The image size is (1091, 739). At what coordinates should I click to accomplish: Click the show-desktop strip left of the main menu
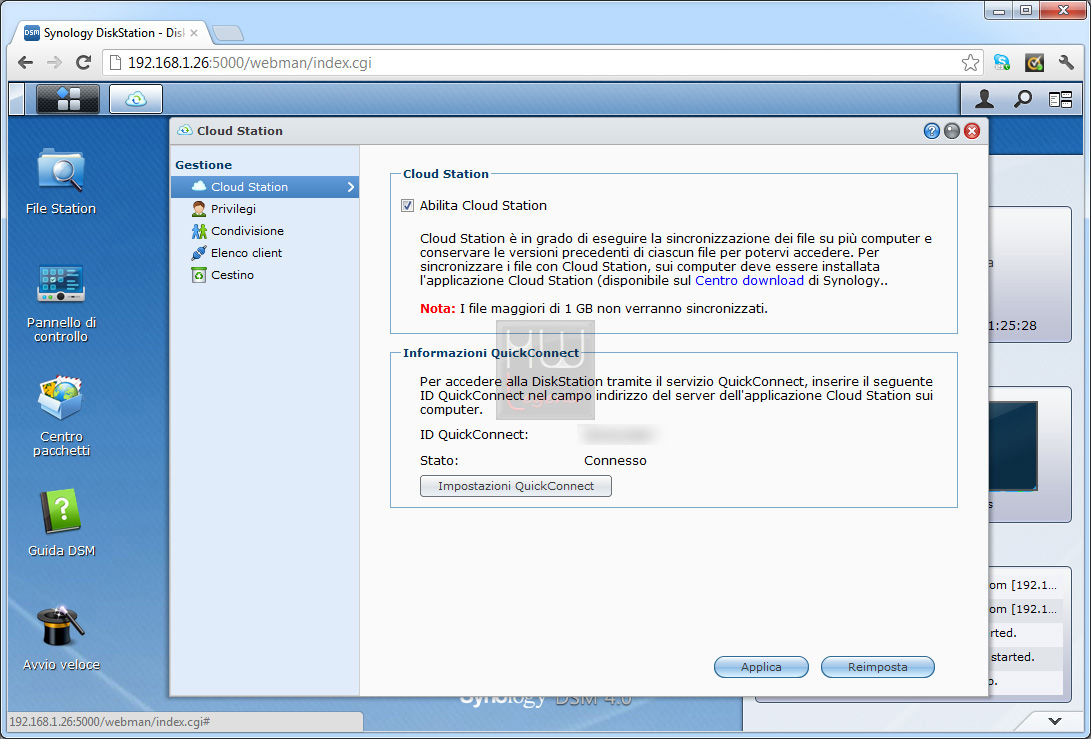click(17, 99)
